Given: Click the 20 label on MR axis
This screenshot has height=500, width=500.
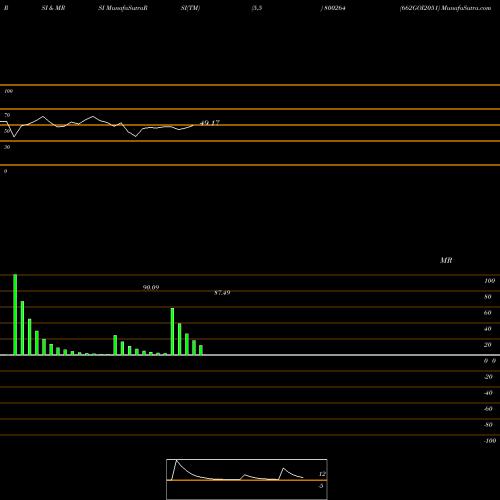Looking at the screenshot, I should (488, 345).
